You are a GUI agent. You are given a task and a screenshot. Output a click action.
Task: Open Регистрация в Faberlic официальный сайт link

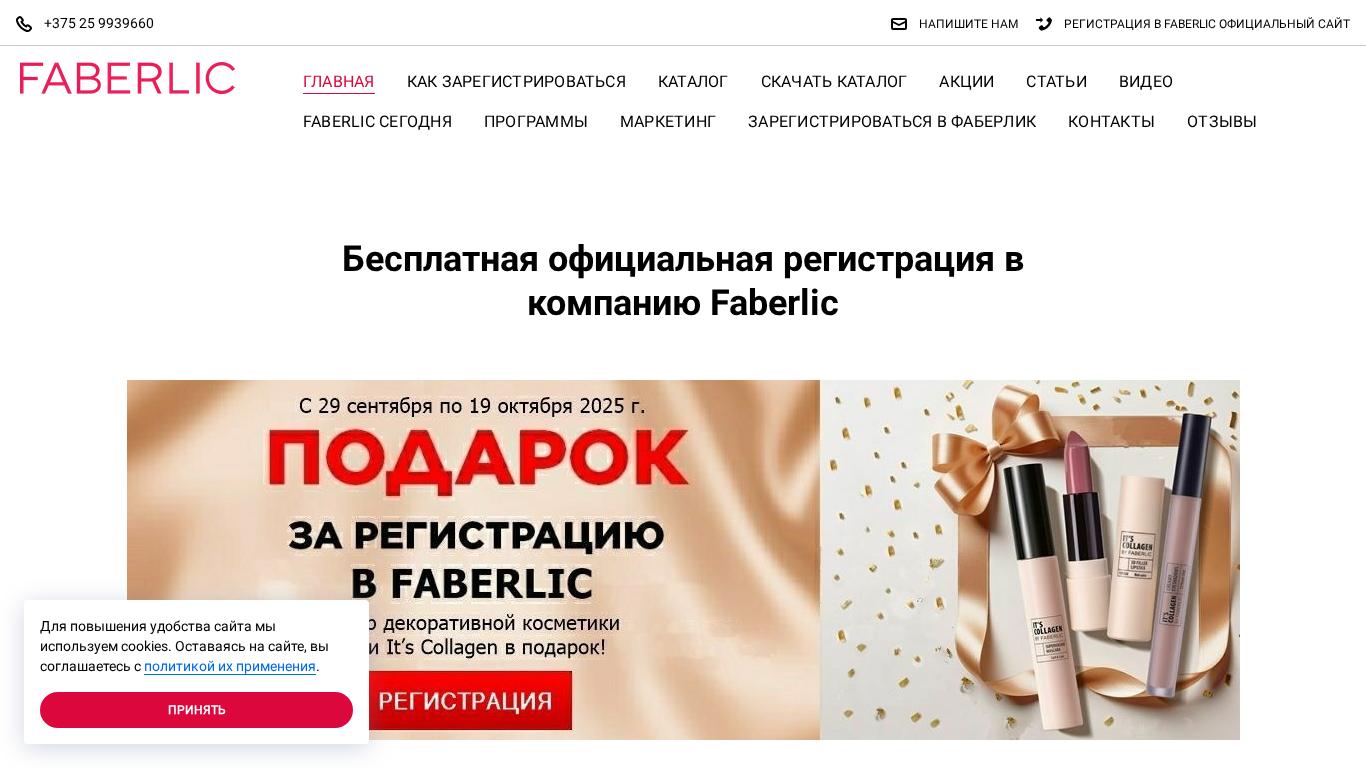tap(1207, 24)
